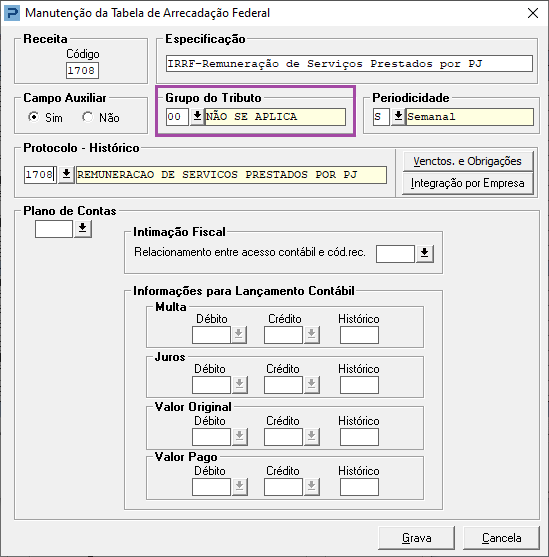The width and height of the screenshot is (549, 557).
Task: Click Plano de Contas input field
Action: (54, 229)
